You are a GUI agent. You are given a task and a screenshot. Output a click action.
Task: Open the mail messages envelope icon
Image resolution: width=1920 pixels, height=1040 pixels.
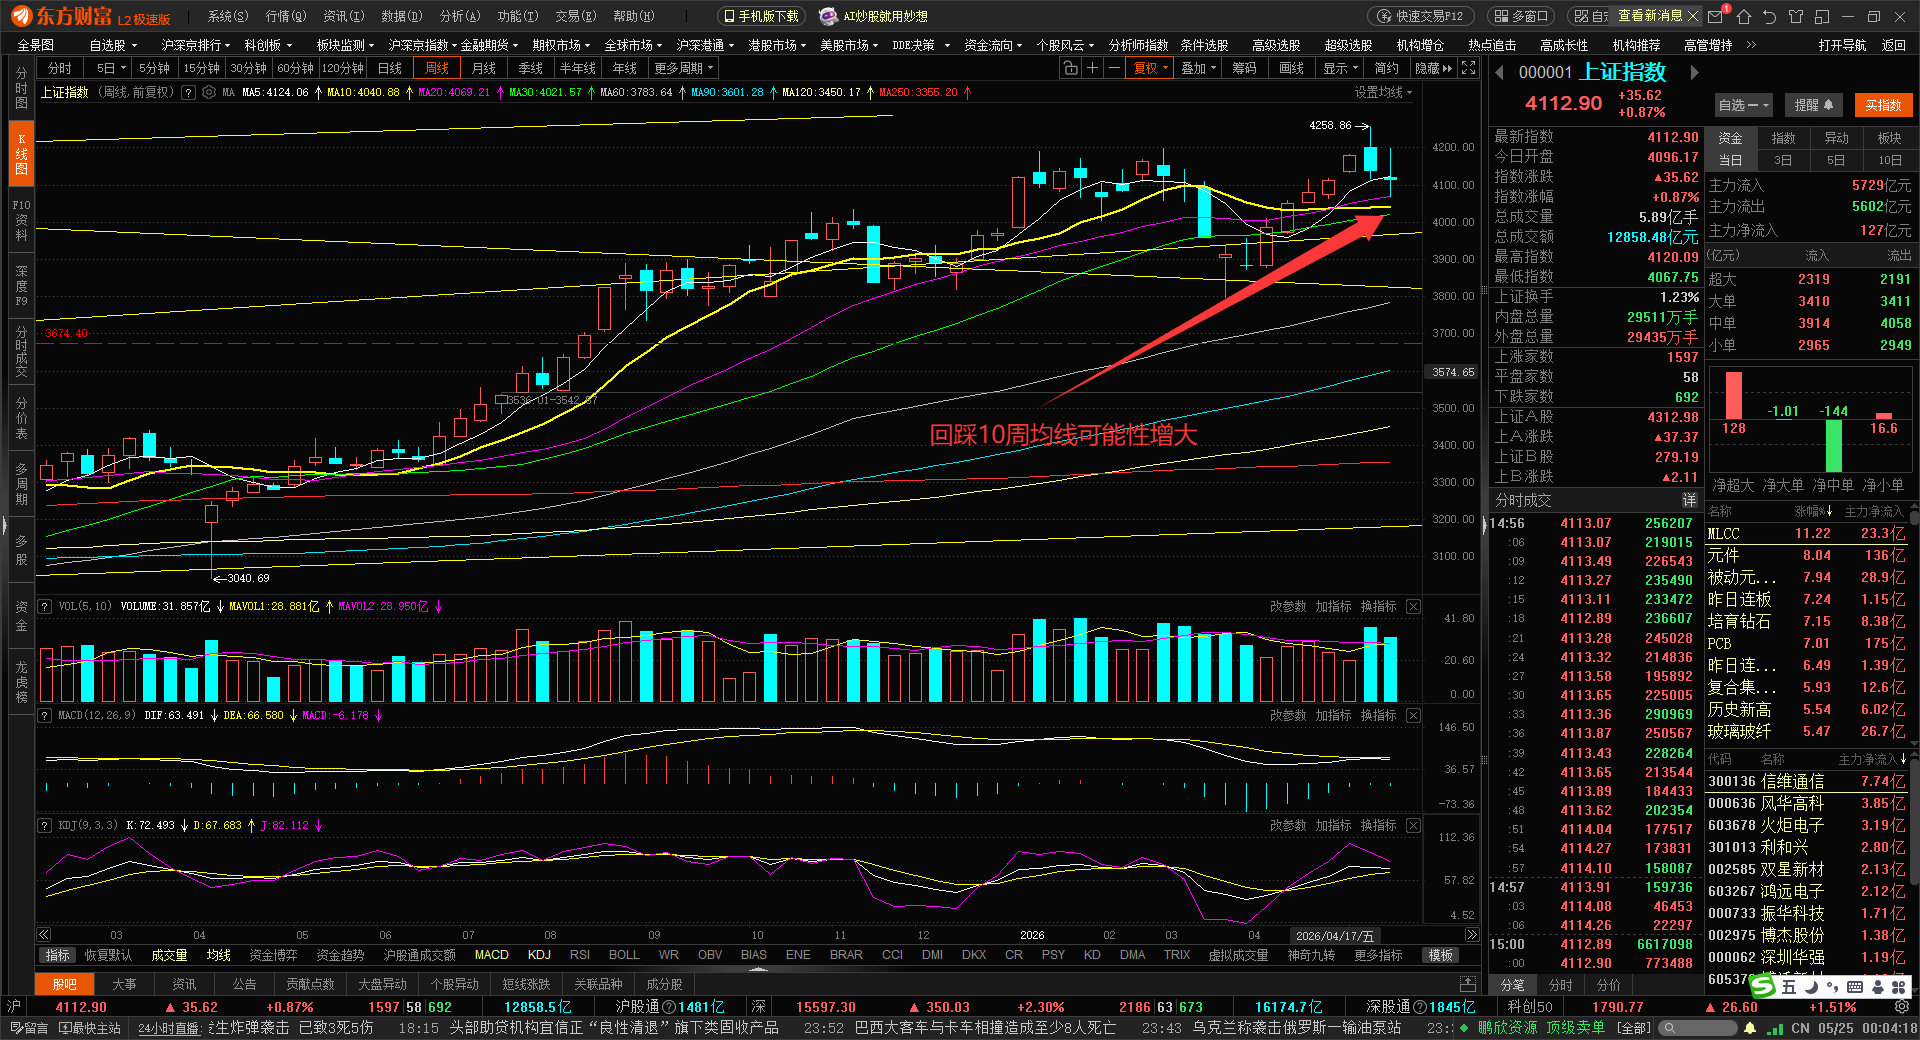pos(1716,16)
